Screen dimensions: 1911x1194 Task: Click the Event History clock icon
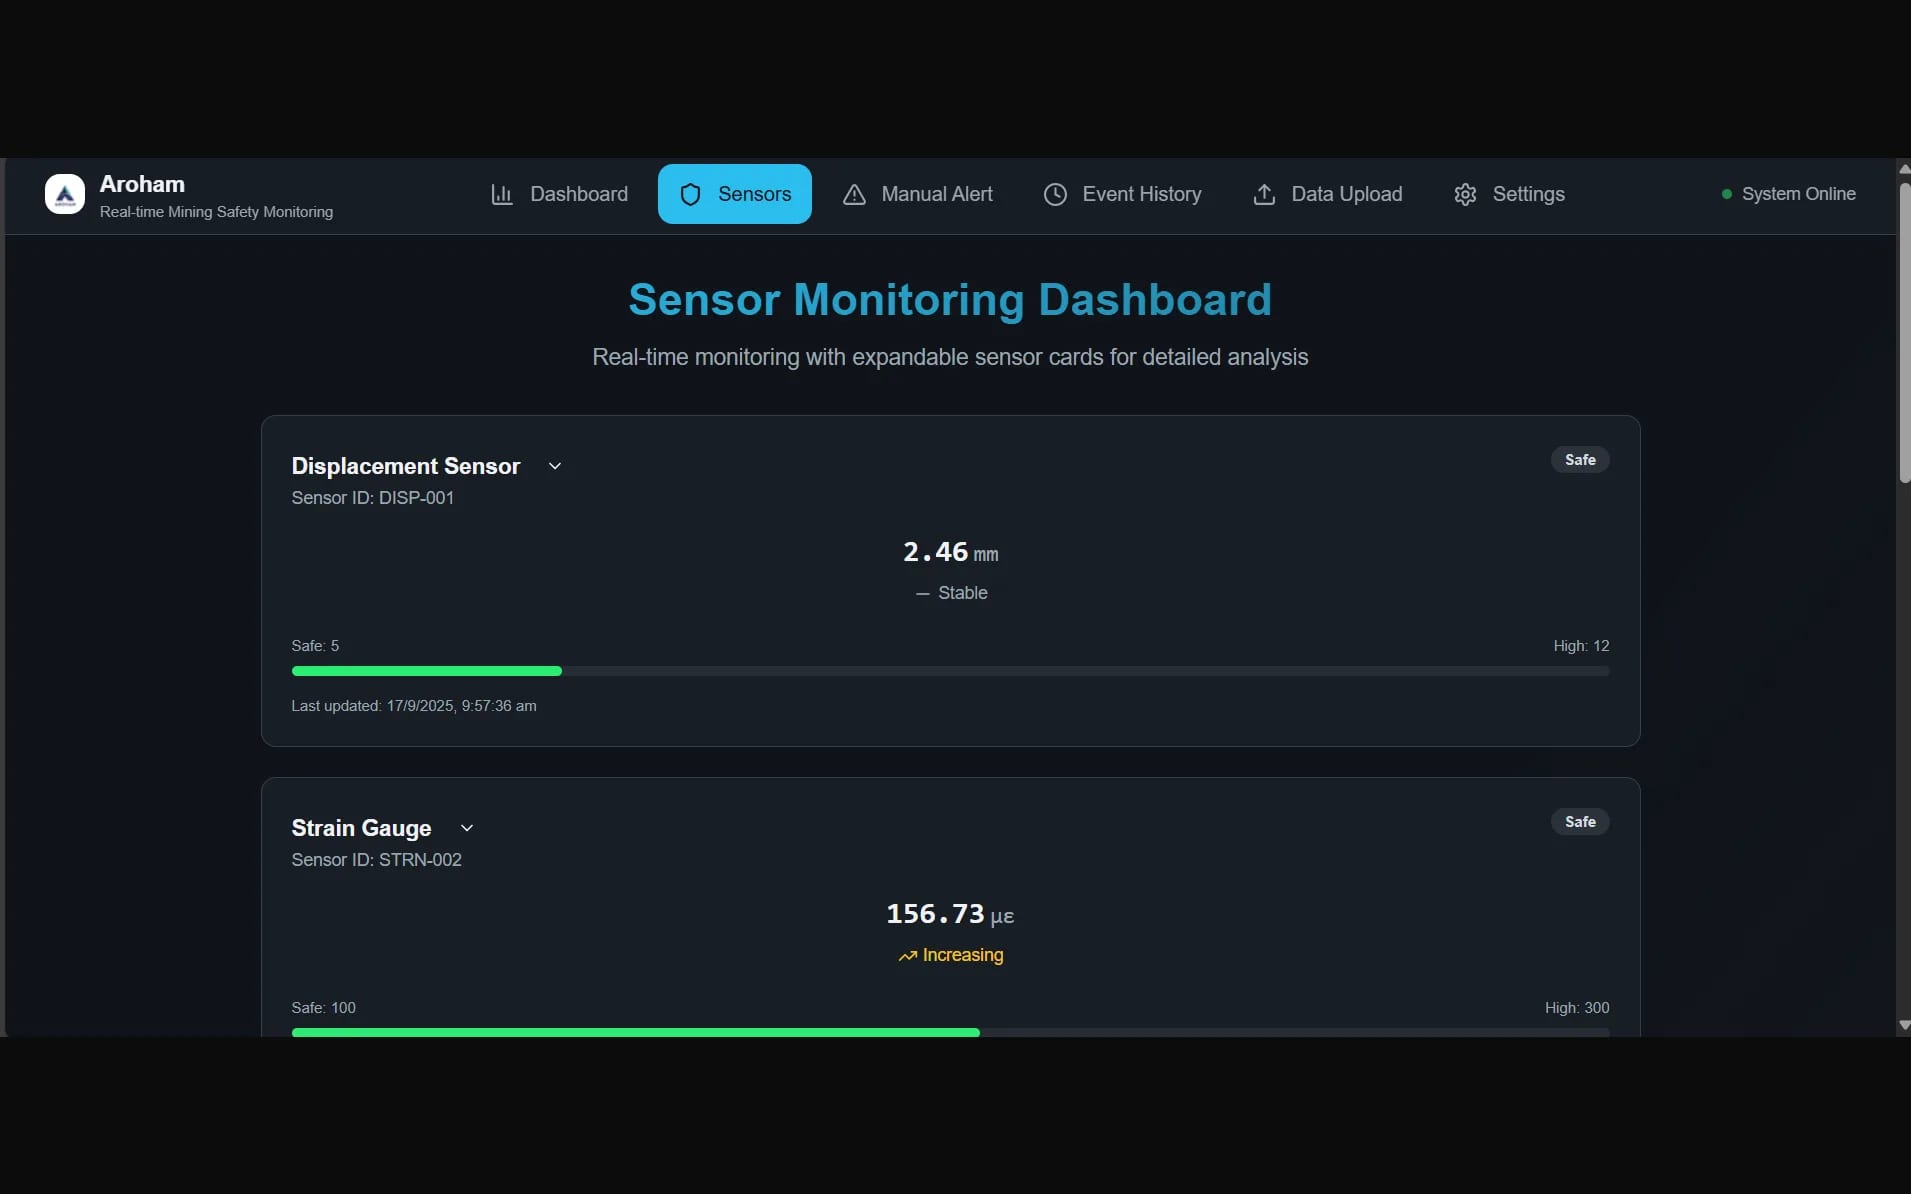(1055, 194)
